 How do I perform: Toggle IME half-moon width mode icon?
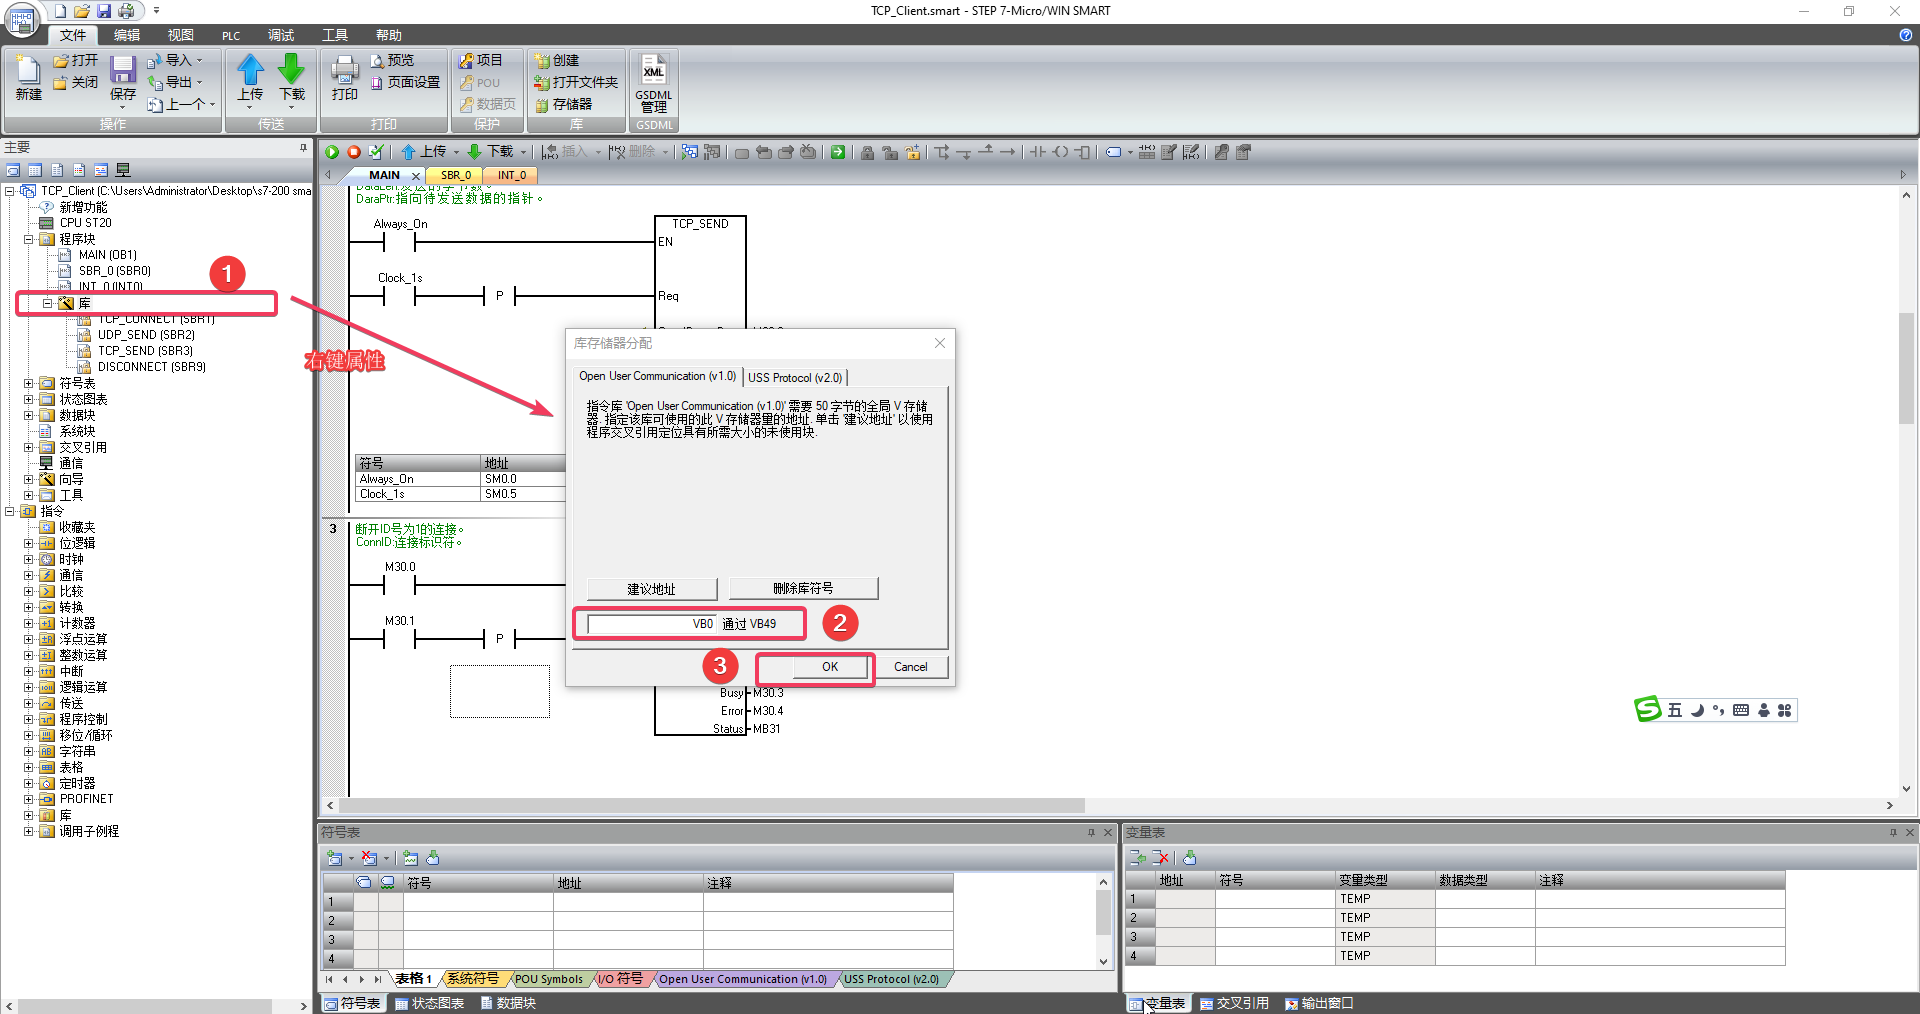pos(1698,710)
